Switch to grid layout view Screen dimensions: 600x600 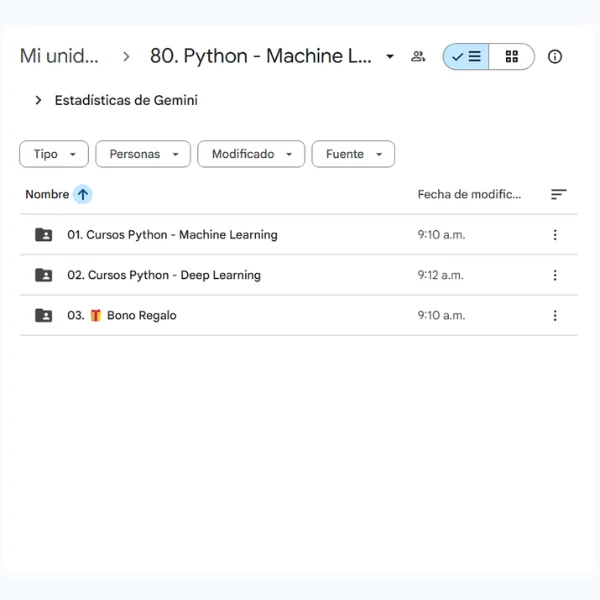(x=512, y=57)
